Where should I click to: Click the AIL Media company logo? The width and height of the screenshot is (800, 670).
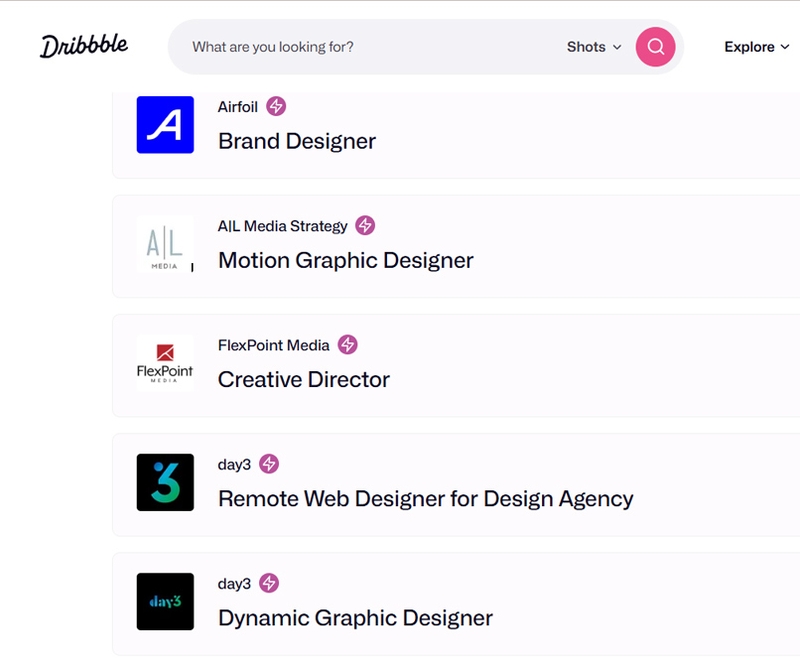tap(166, 247)
